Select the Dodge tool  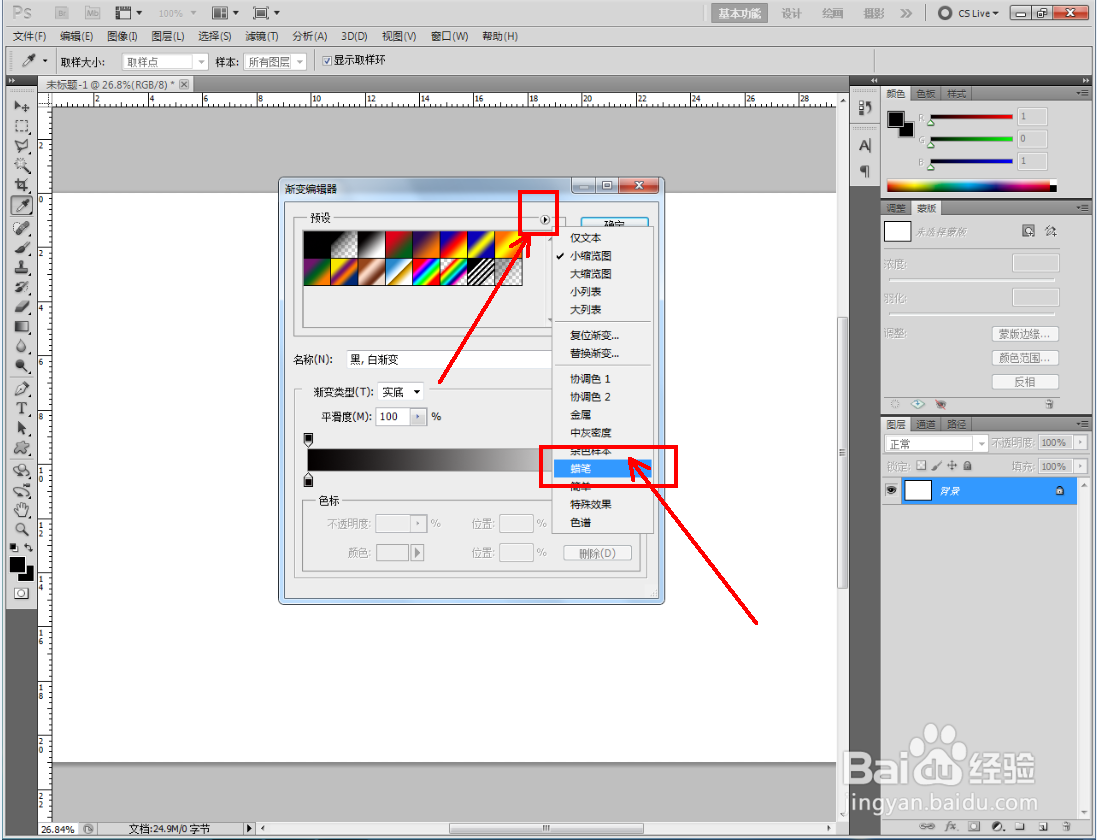tap(22, 365)
